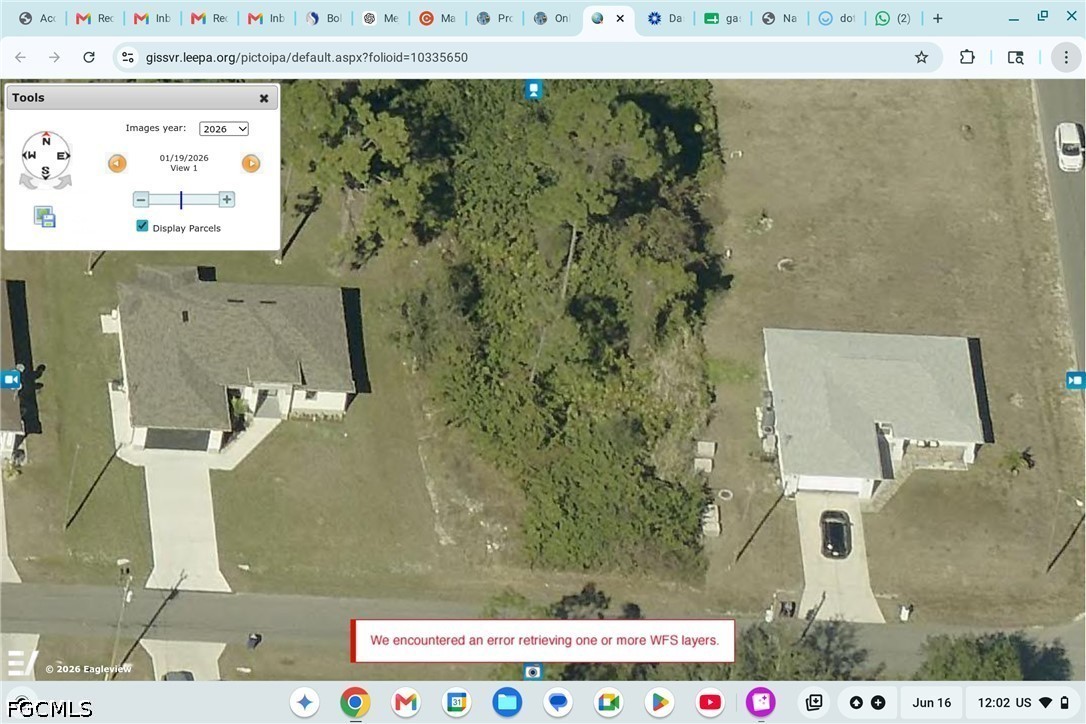Switch to the Ma tab
Screen dimensions: 1086x724
tap(438, 19)
